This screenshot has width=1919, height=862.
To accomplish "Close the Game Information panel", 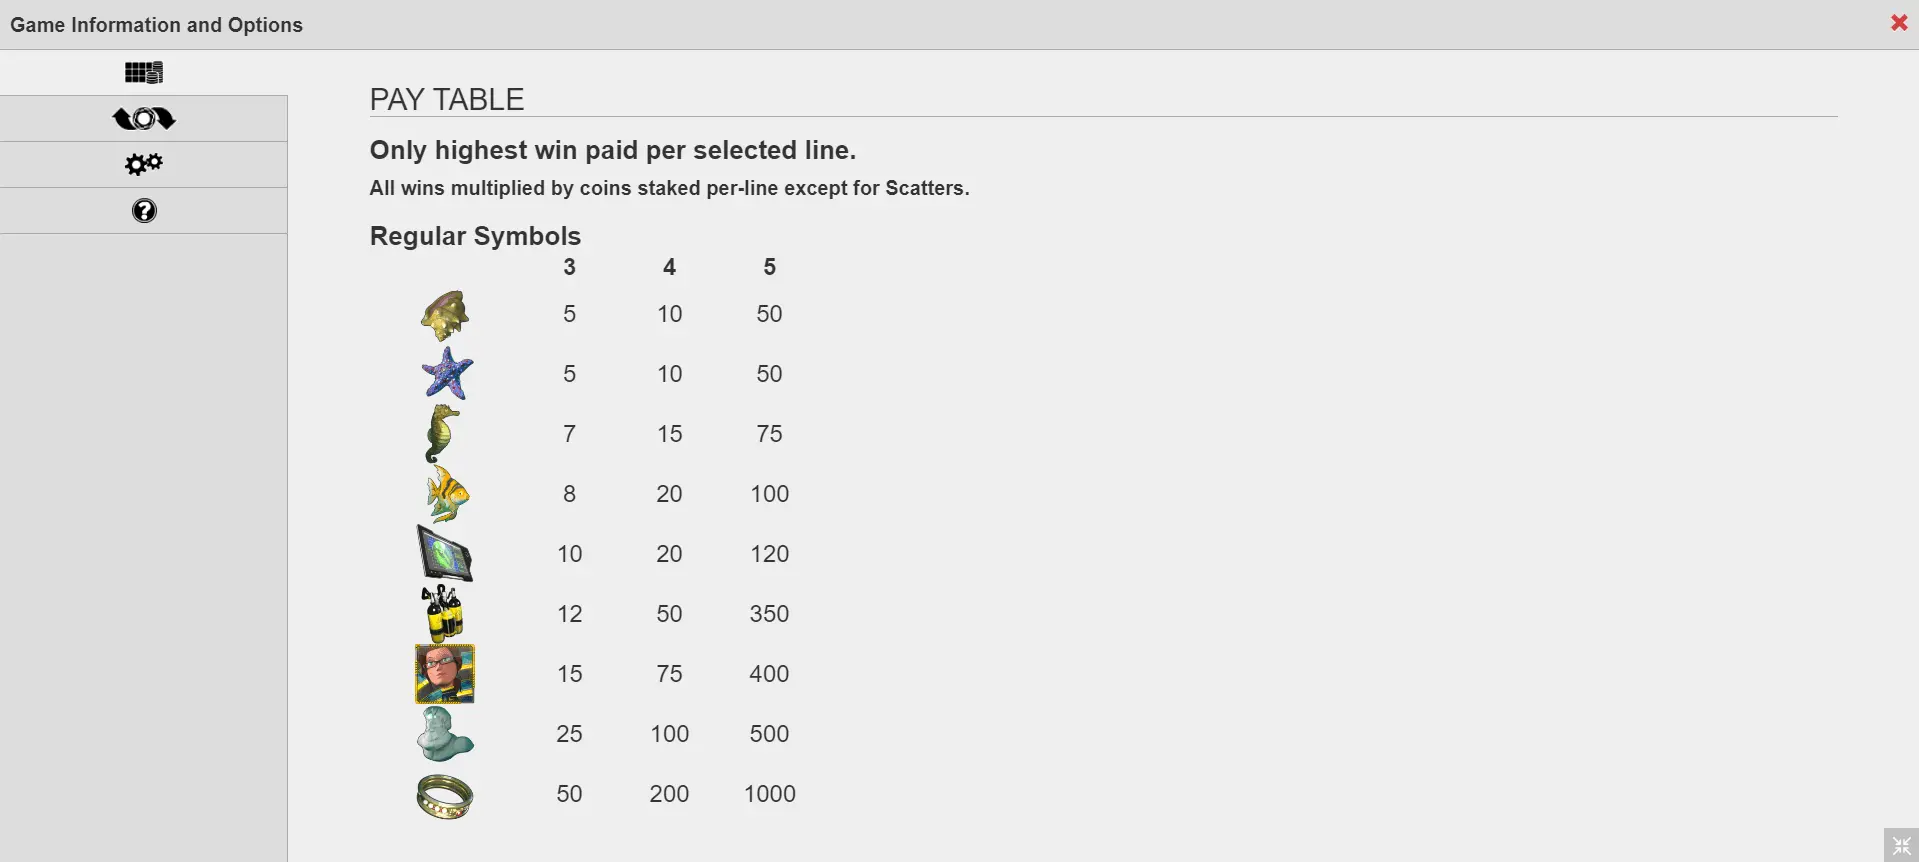I will click(1899, 23).
